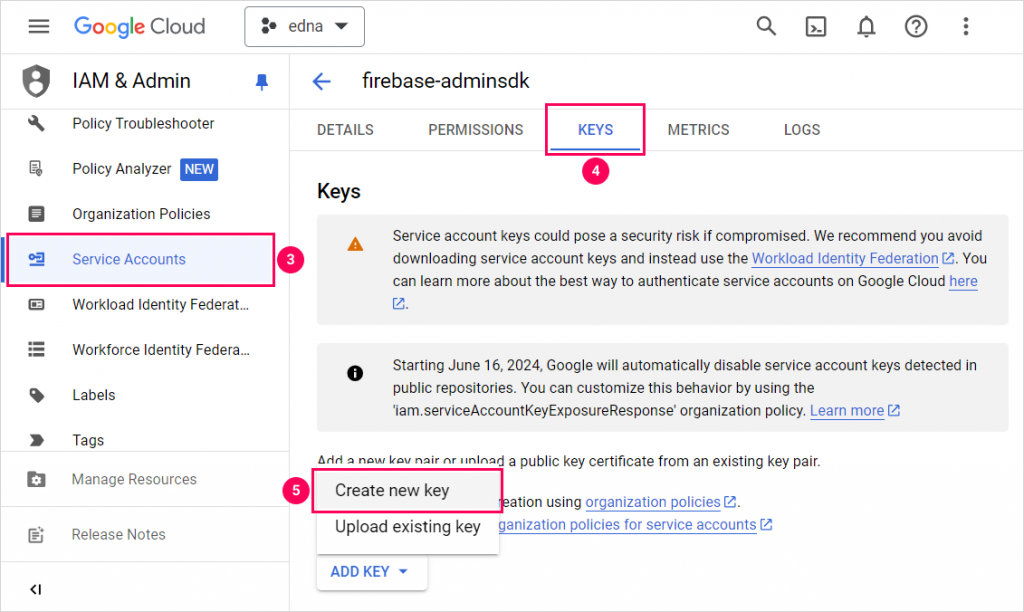
Task: Follow the 'here' link about authentication
Action: 963,282
